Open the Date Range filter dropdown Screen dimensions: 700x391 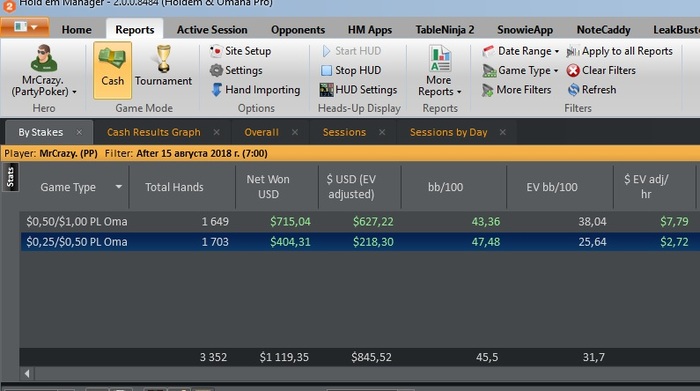coord(521,51)
